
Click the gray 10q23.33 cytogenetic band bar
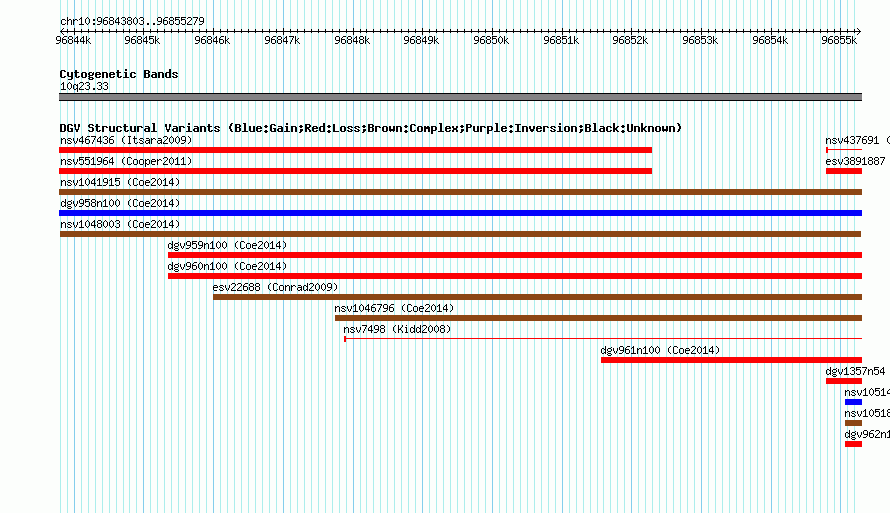[x=460, y=97]
